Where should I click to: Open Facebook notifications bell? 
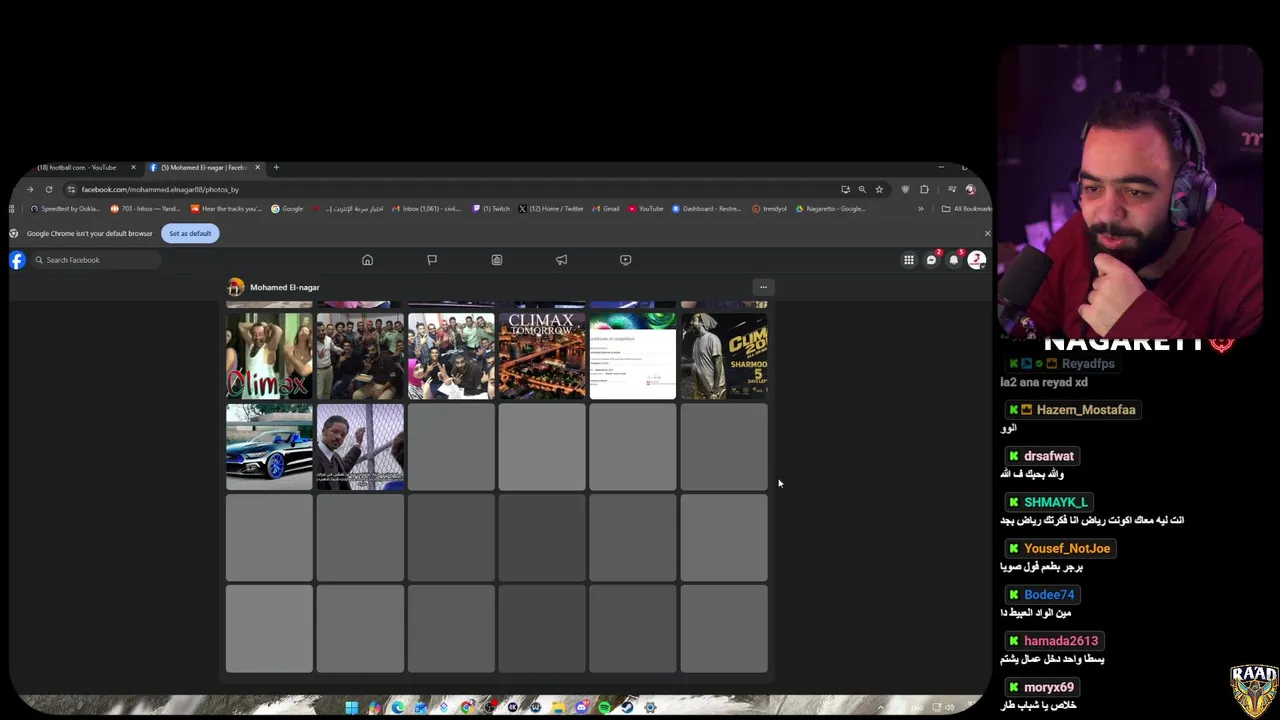954,260
